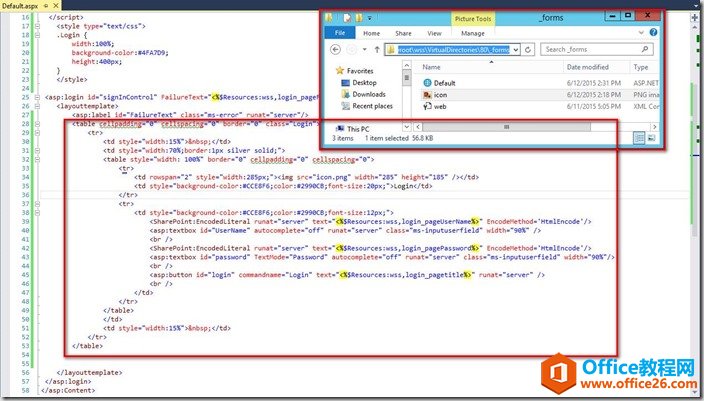Viewport: 704px width, 401px height.
Task: Open the recent locations dropdown arrow
Action: pyautogui.click(x=365, y=49)
